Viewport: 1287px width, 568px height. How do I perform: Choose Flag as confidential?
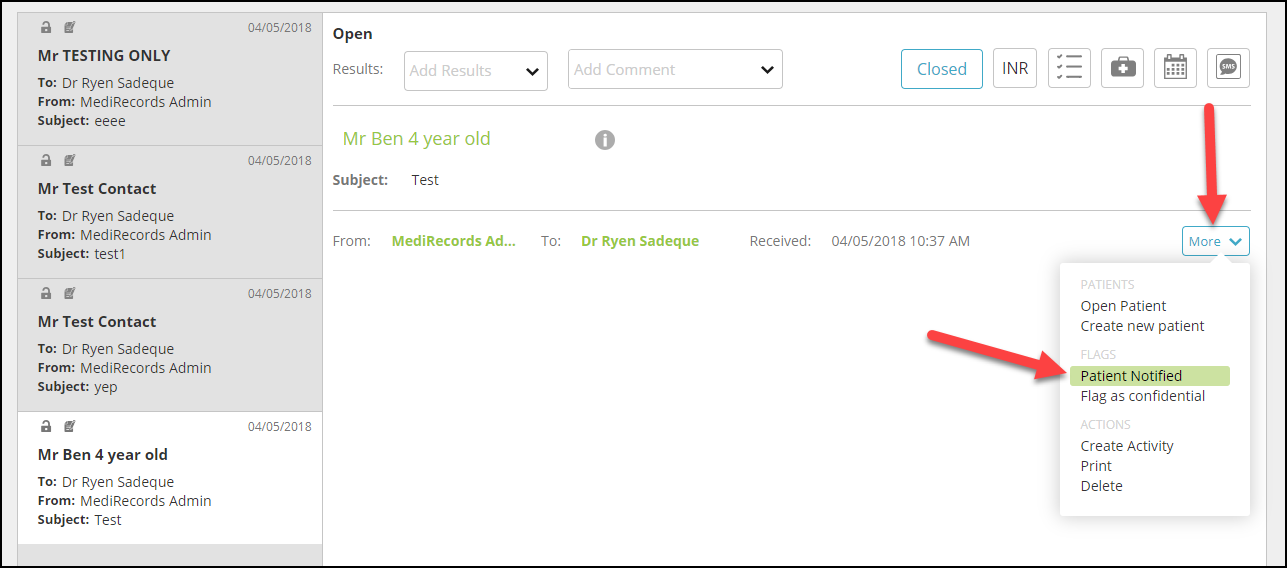coord(1142,396)
